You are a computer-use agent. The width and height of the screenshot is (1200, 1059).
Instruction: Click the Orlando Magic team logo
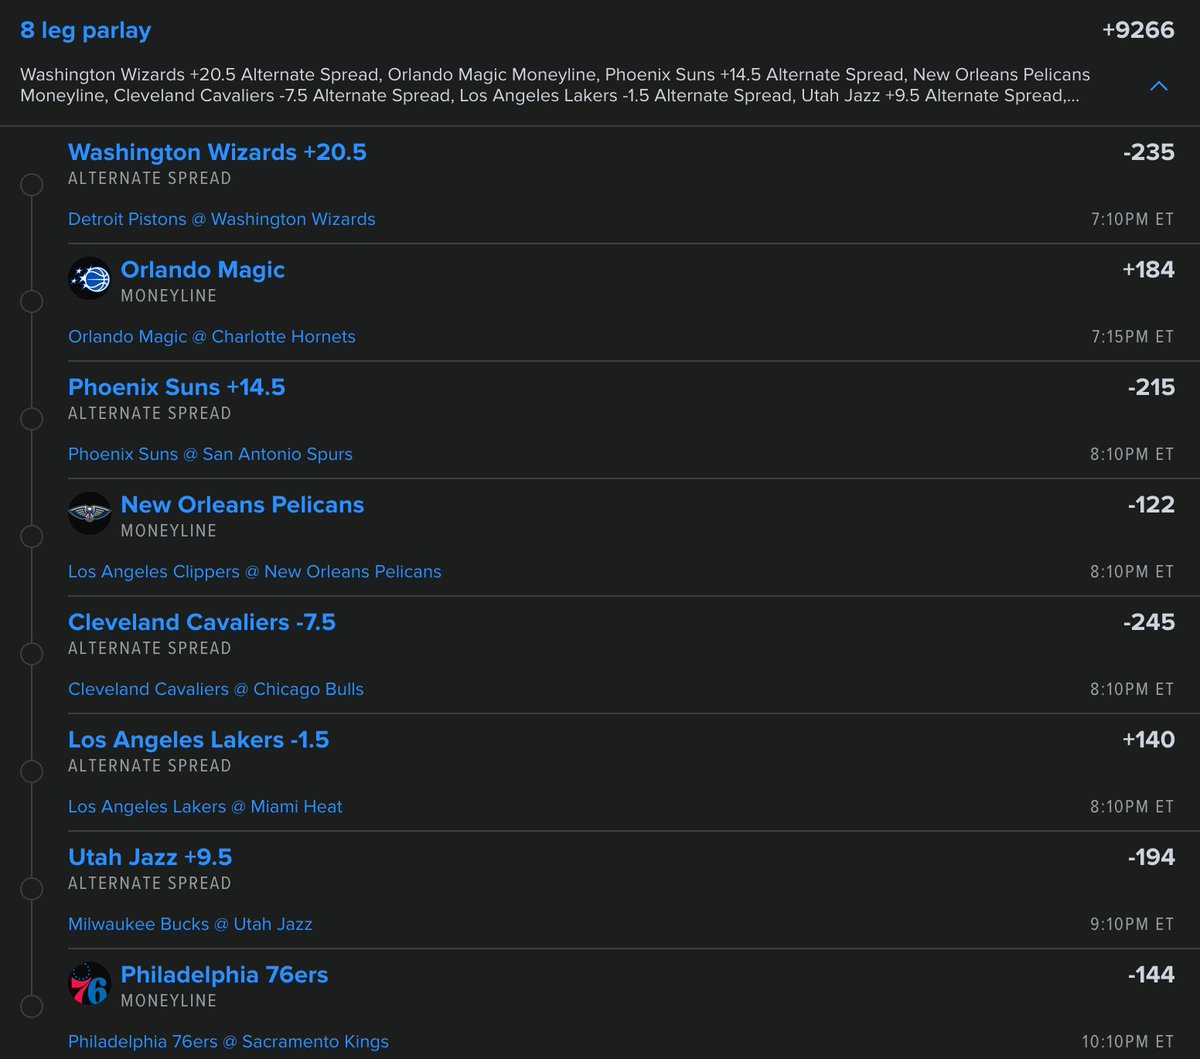coord(90,278)
